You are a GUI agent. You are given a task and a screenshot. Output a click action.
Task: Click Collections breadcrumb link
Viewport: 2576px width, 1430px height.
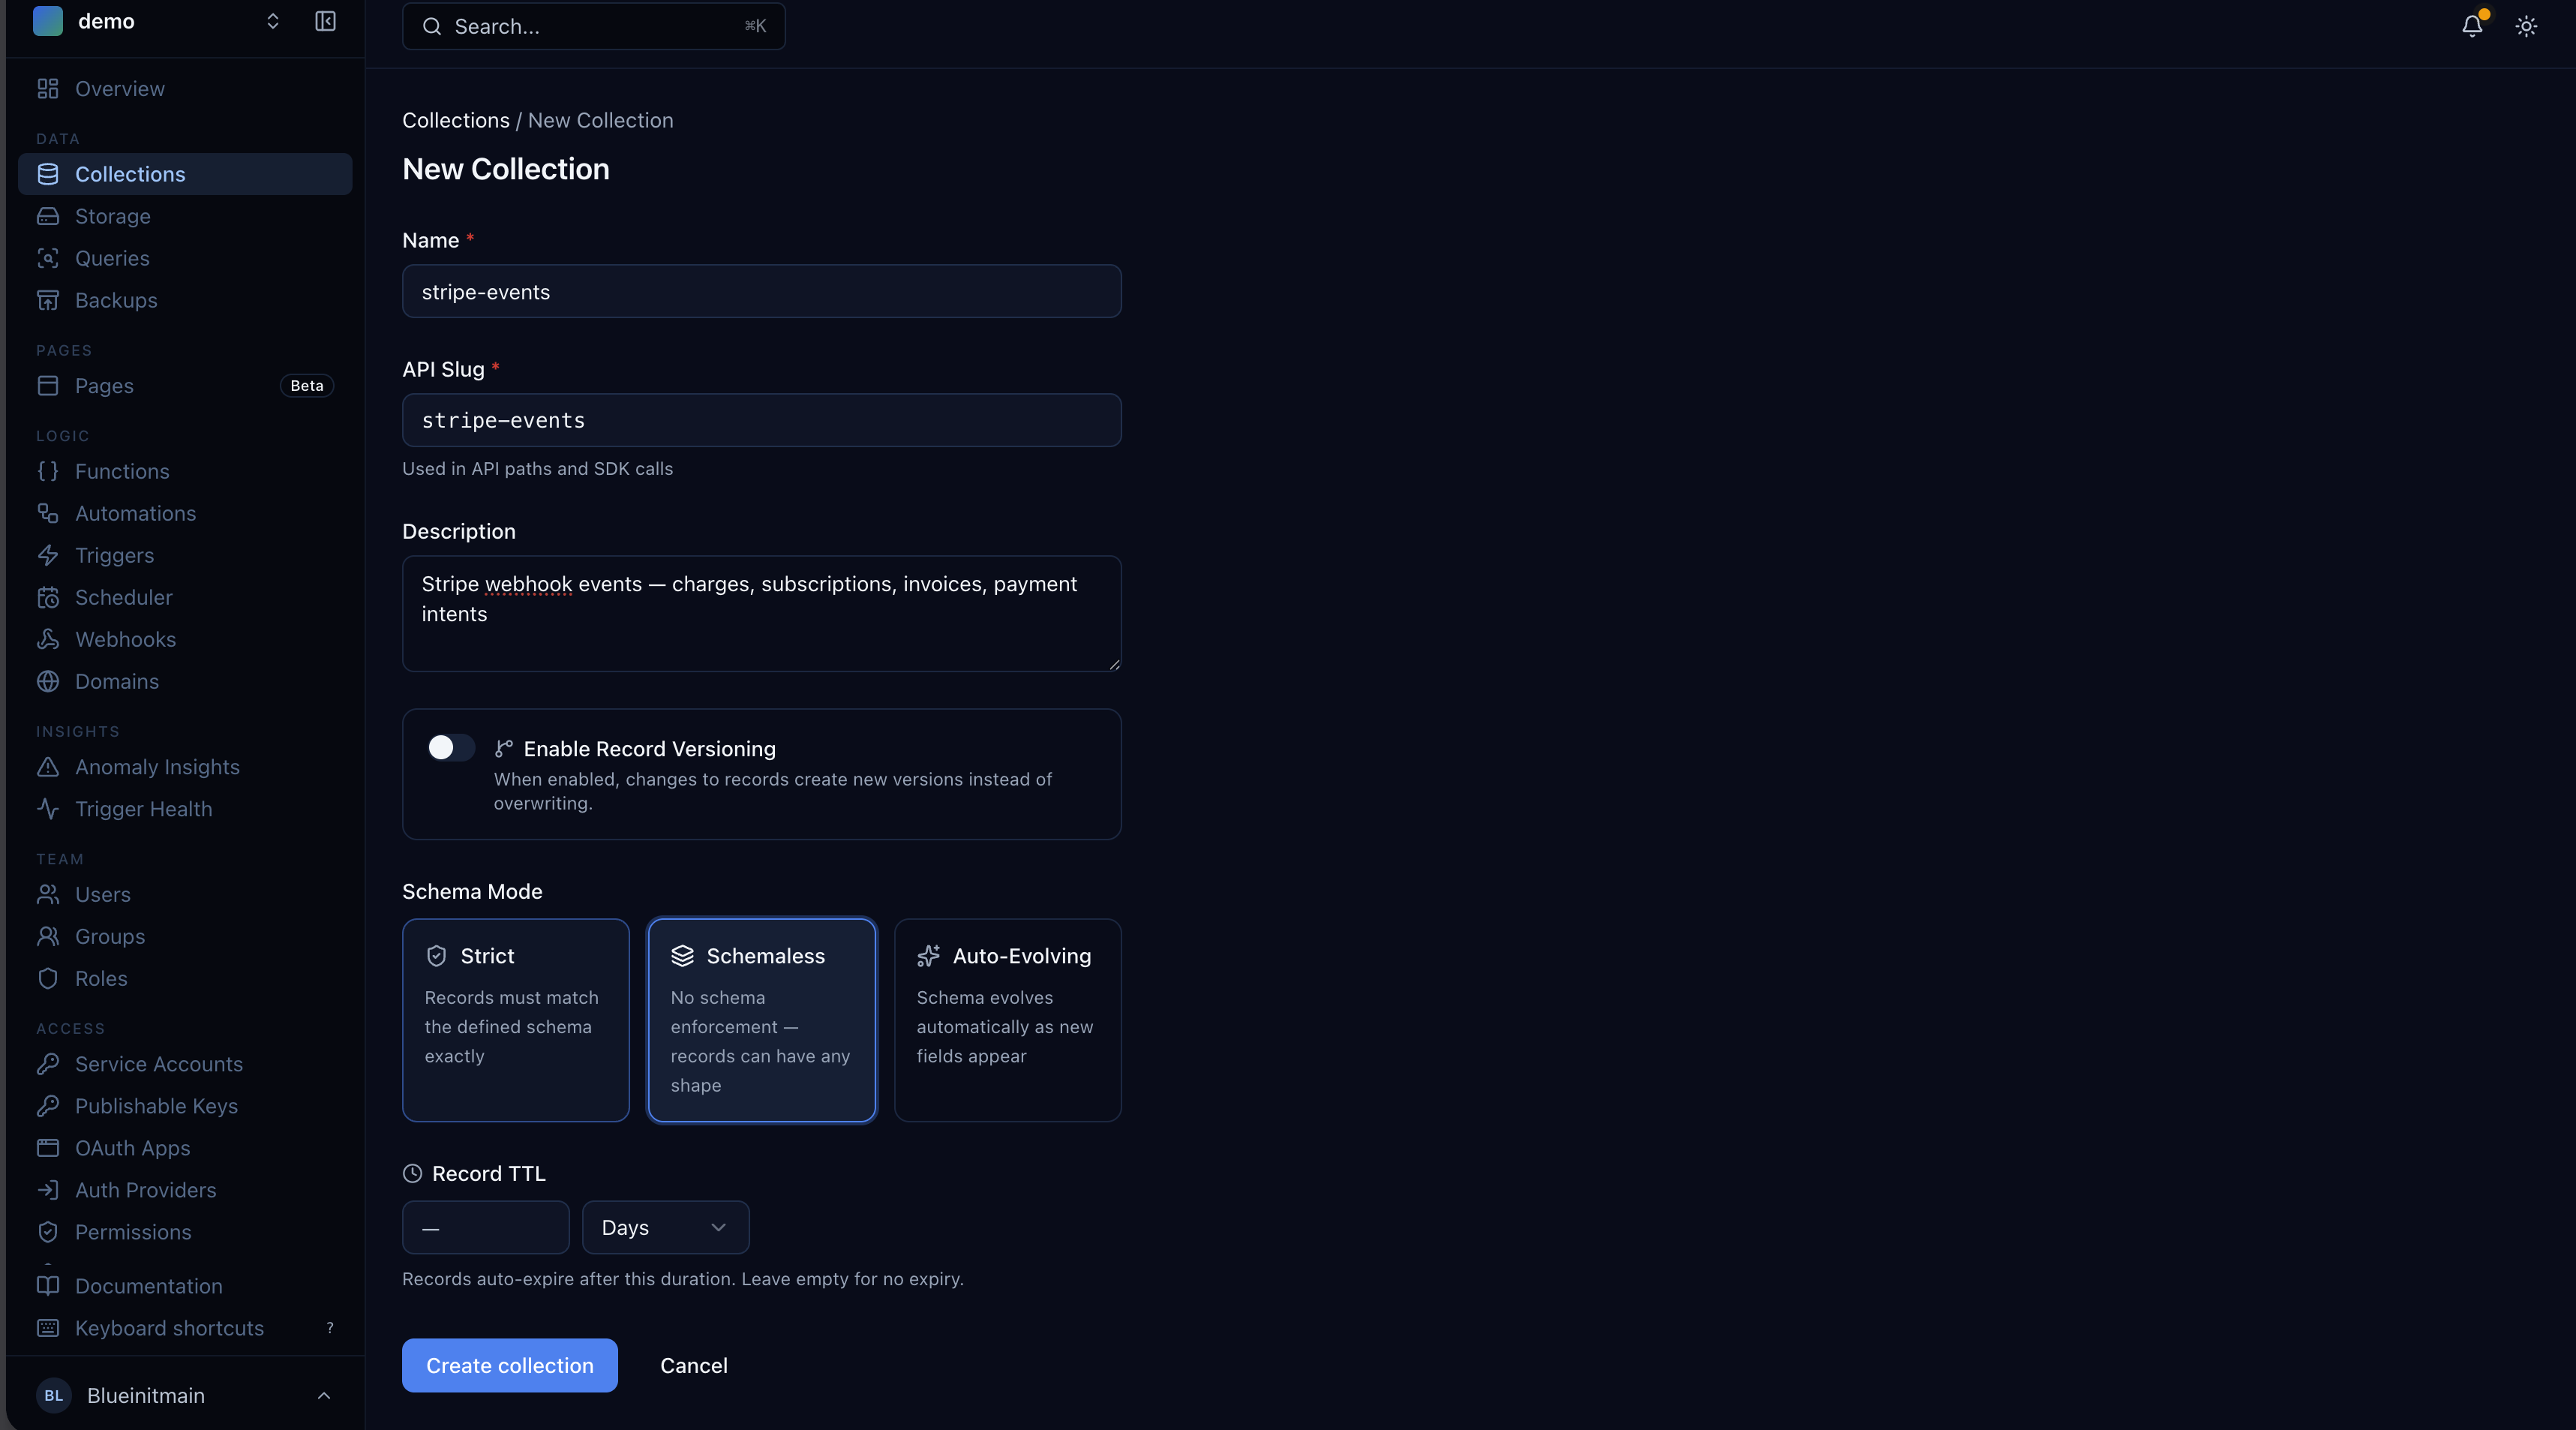tap(455, 121)
